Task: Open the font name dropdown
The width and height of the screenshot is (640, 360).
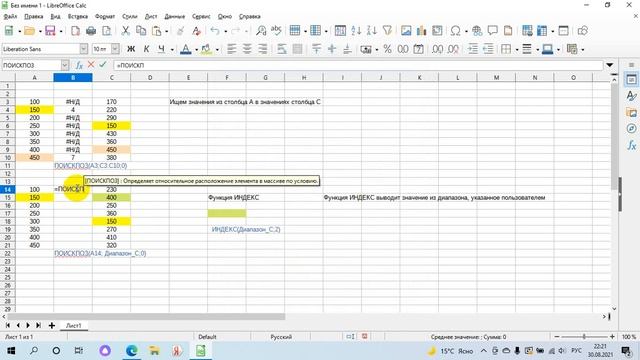Action: click(x=83, y=49)
